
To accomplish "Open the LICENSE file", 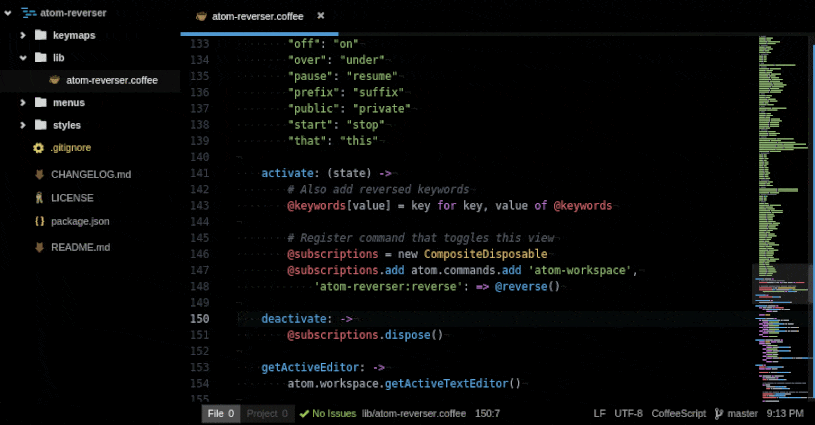I will [x=72, y=198].
